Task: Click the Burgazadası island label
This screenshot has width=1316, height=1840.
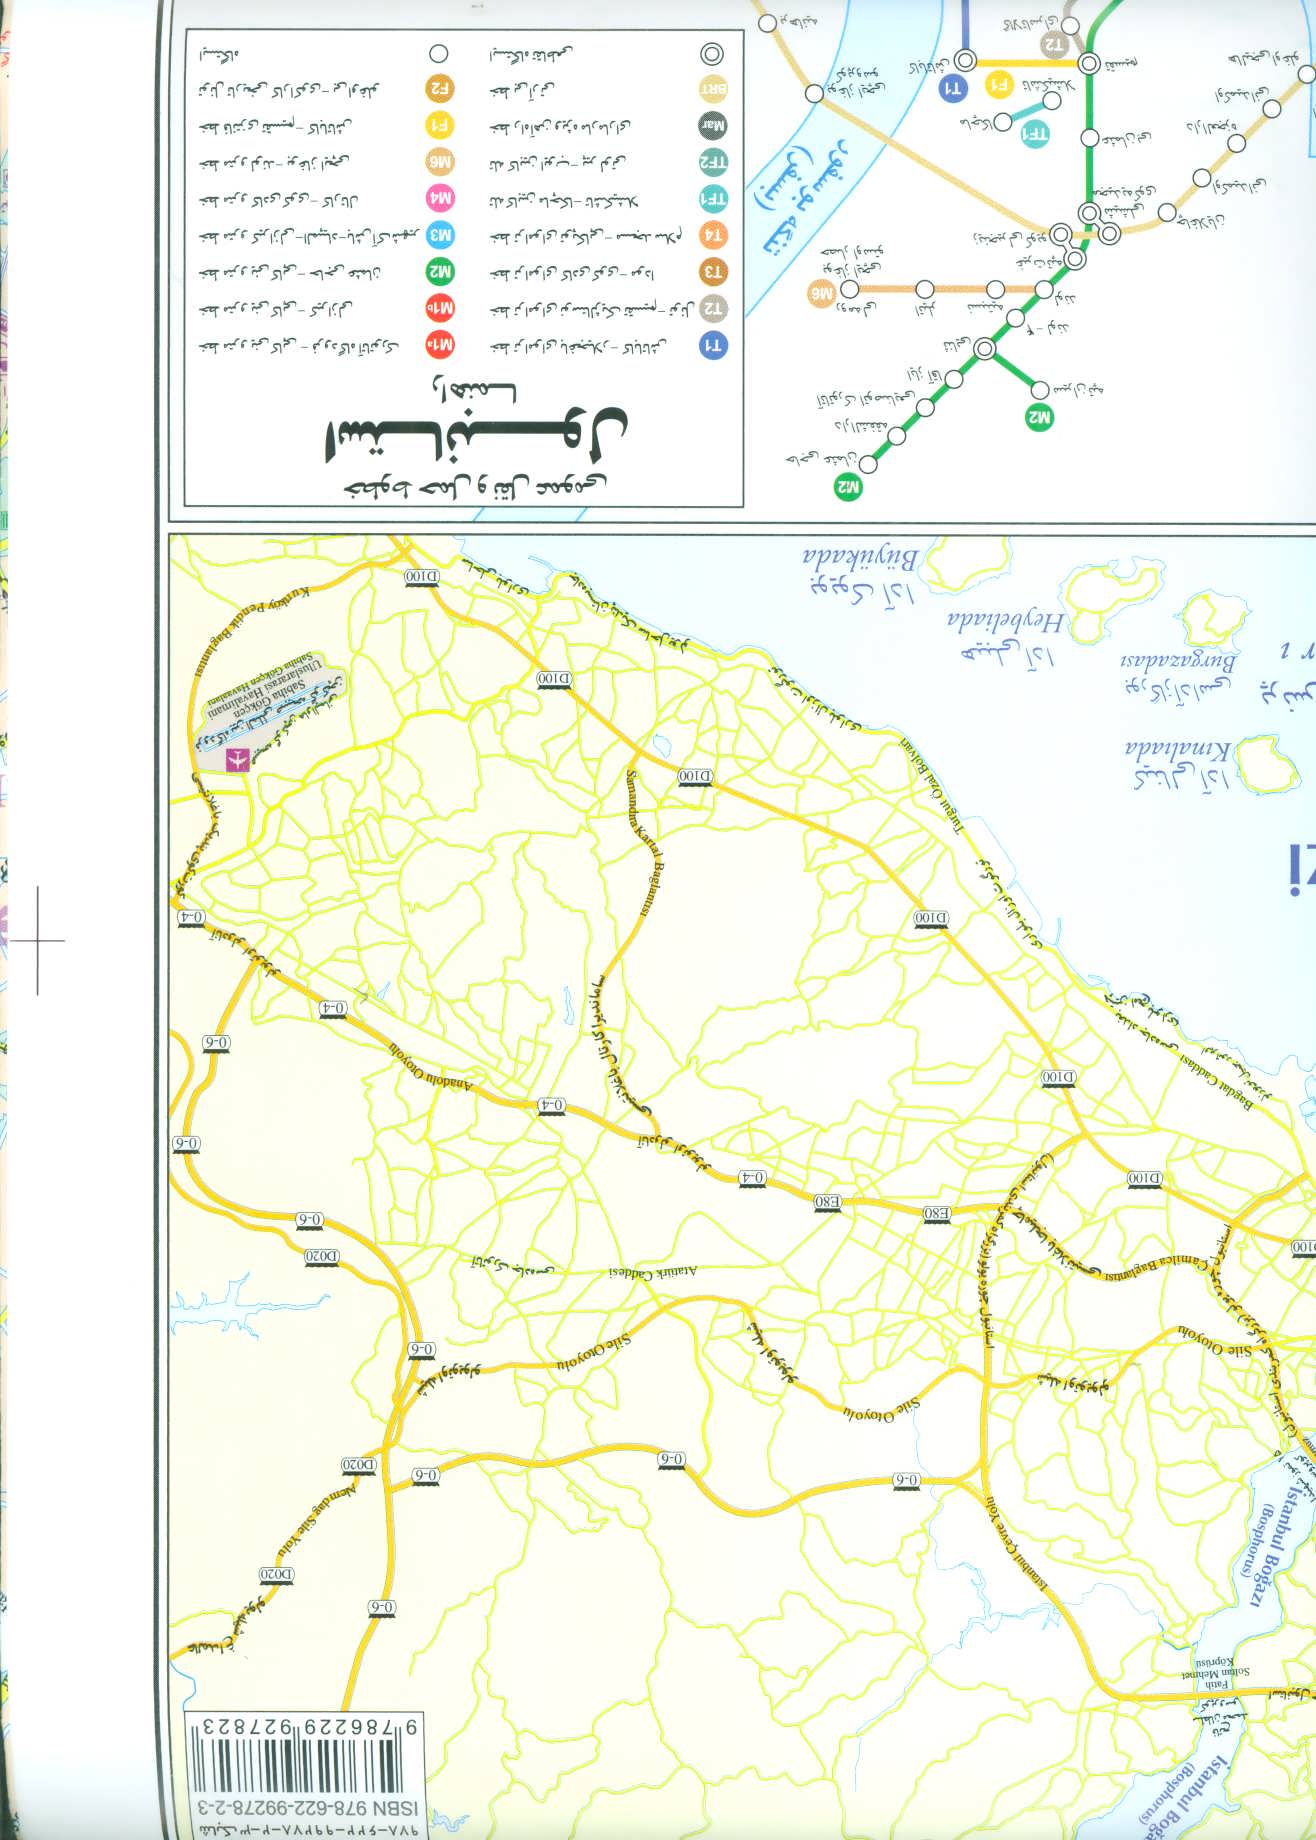Action: coord(1178,661)
